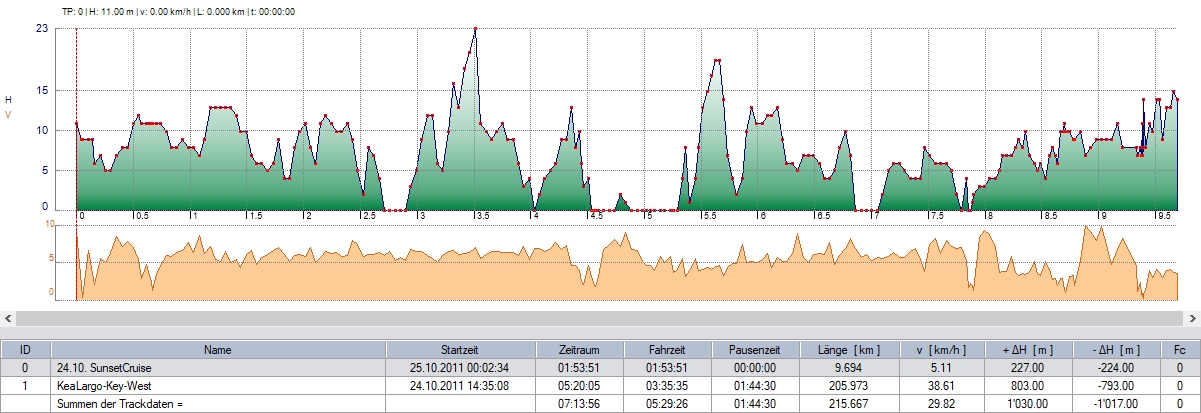Click the scrollbar left arrow under the chart

pyautogui.click(x=8, y=318)
